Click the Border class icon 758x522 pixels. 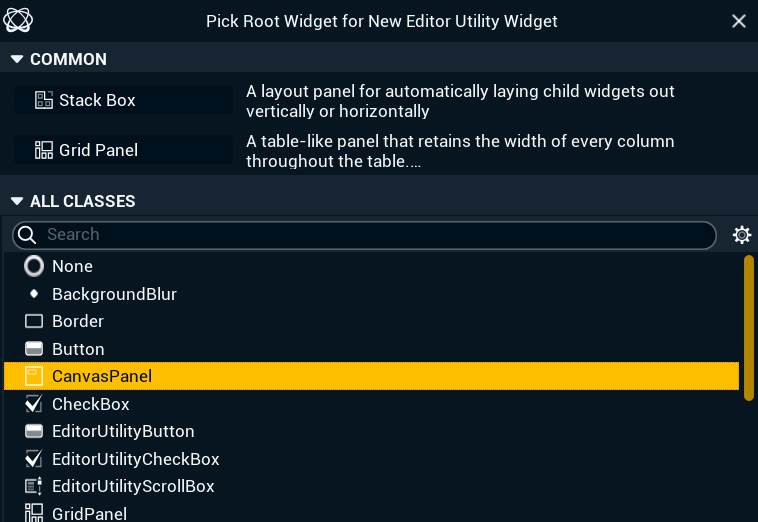34,322
